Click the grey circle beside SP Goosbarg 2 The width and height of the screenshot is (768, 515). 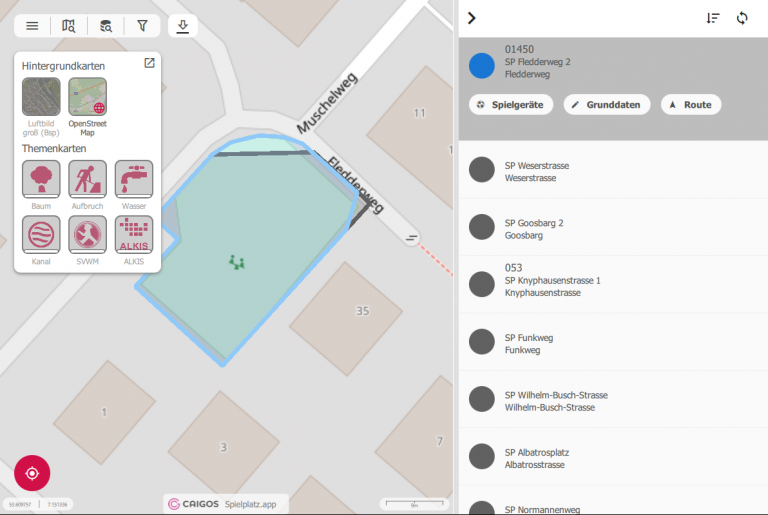coord(482,227)
